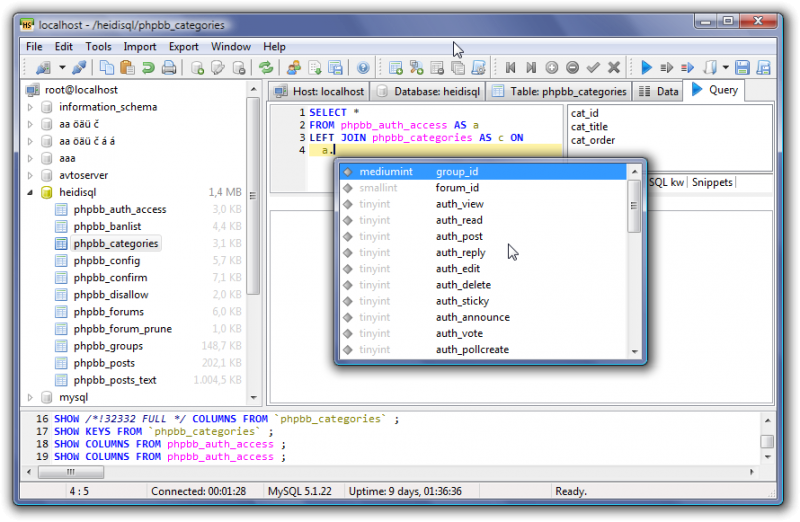The height and width of the screenshot is (522, 800).
Task: Choose group_id from autocomplete list
Action: 483,171
